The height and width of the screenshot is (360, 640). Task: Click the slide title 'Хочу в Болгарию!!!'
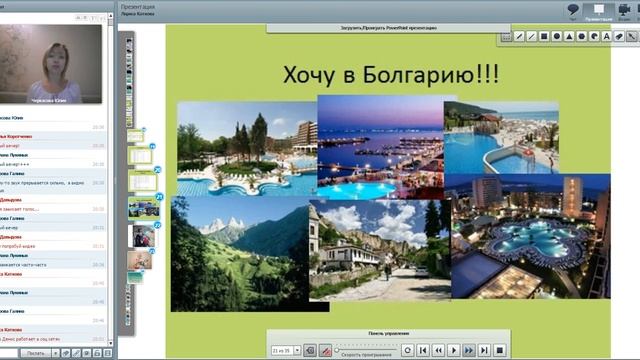(391, 75)
